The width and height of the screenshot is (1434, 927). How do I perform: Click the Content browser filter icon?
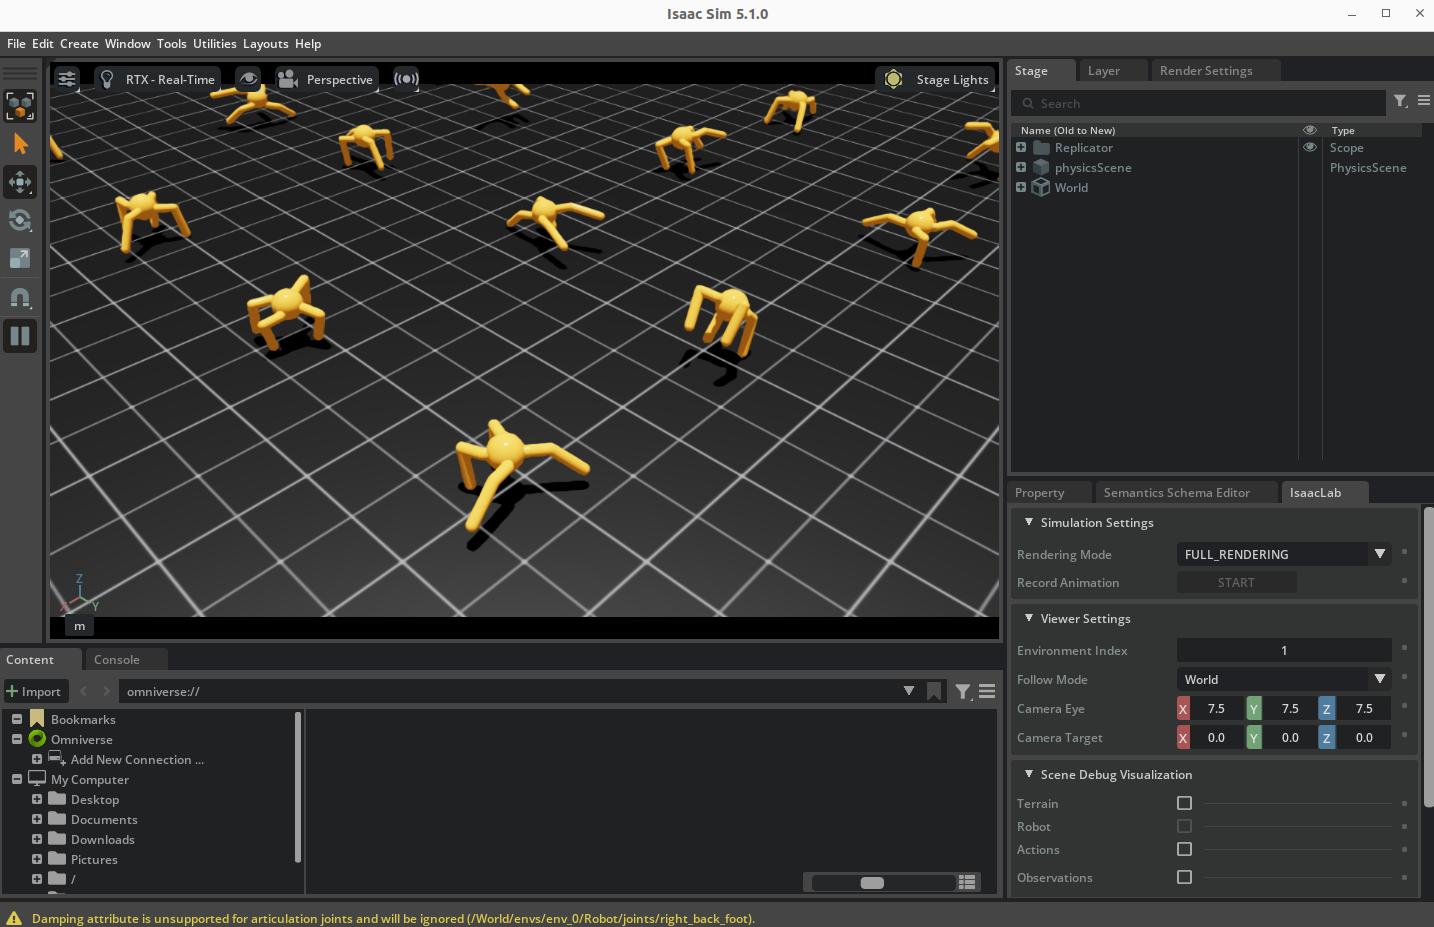(x=963, y=691)
